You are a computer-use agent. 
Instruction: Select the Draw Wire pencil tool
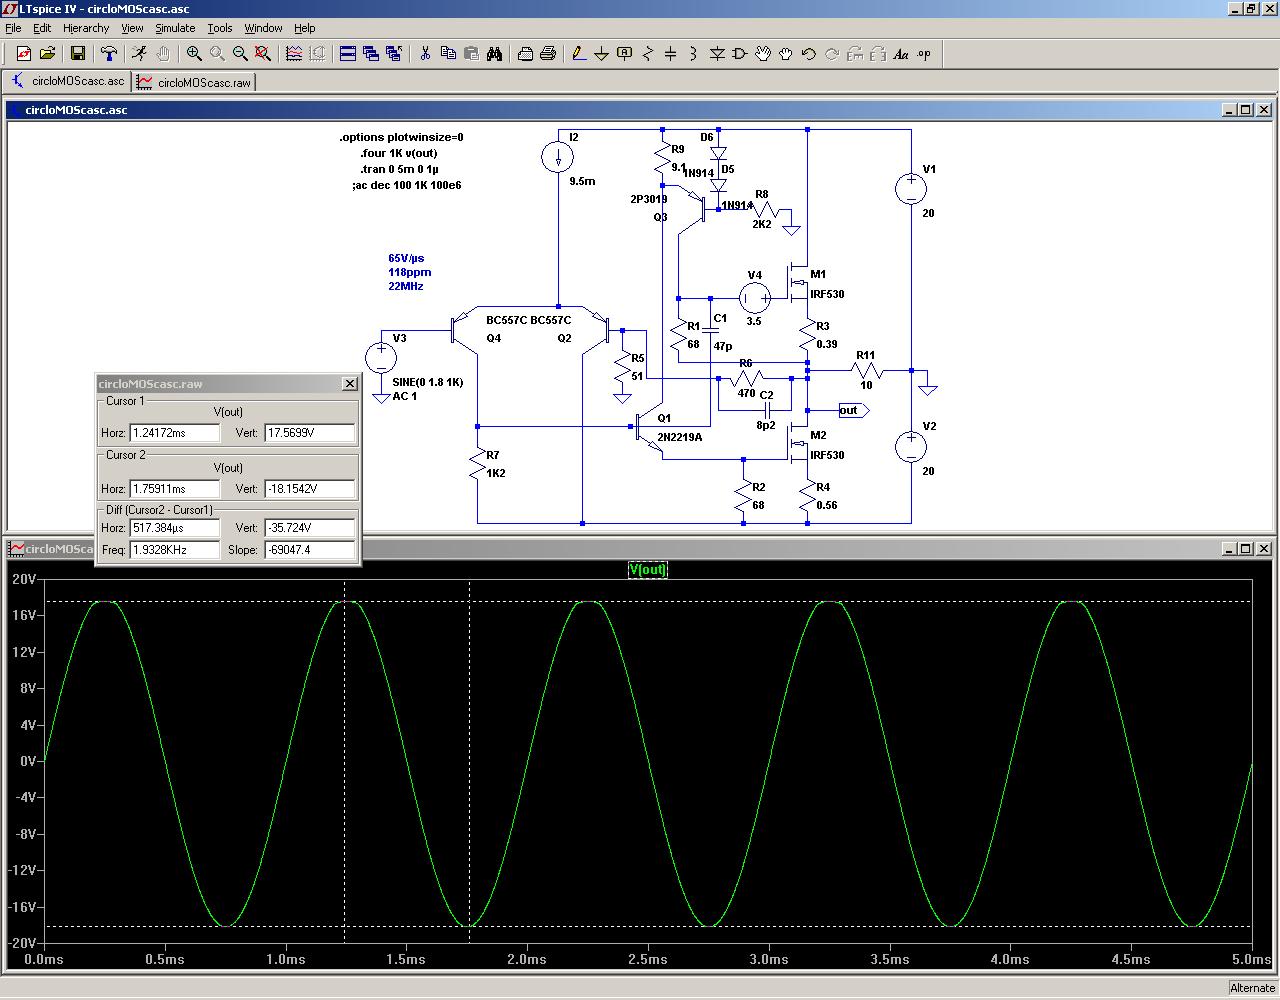coord(578,54)
